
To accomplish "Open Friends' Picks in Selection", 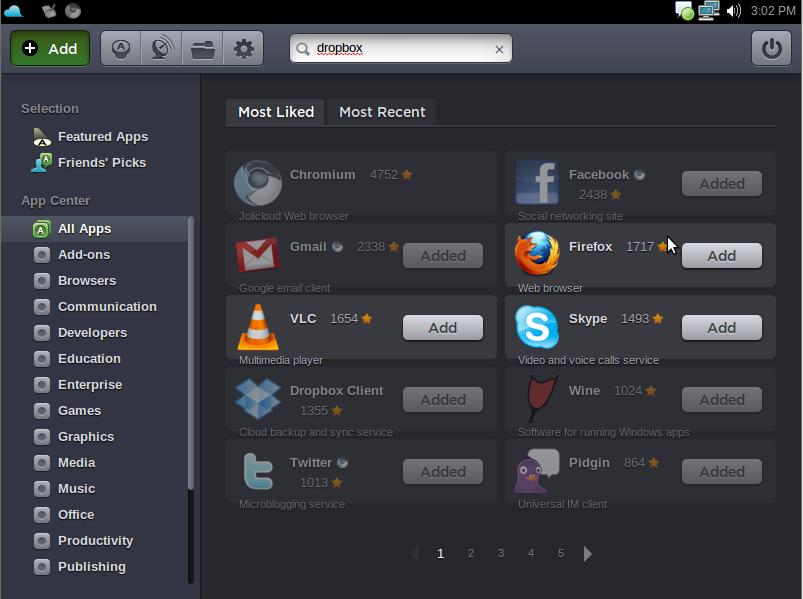I will (x=101, y=162).
